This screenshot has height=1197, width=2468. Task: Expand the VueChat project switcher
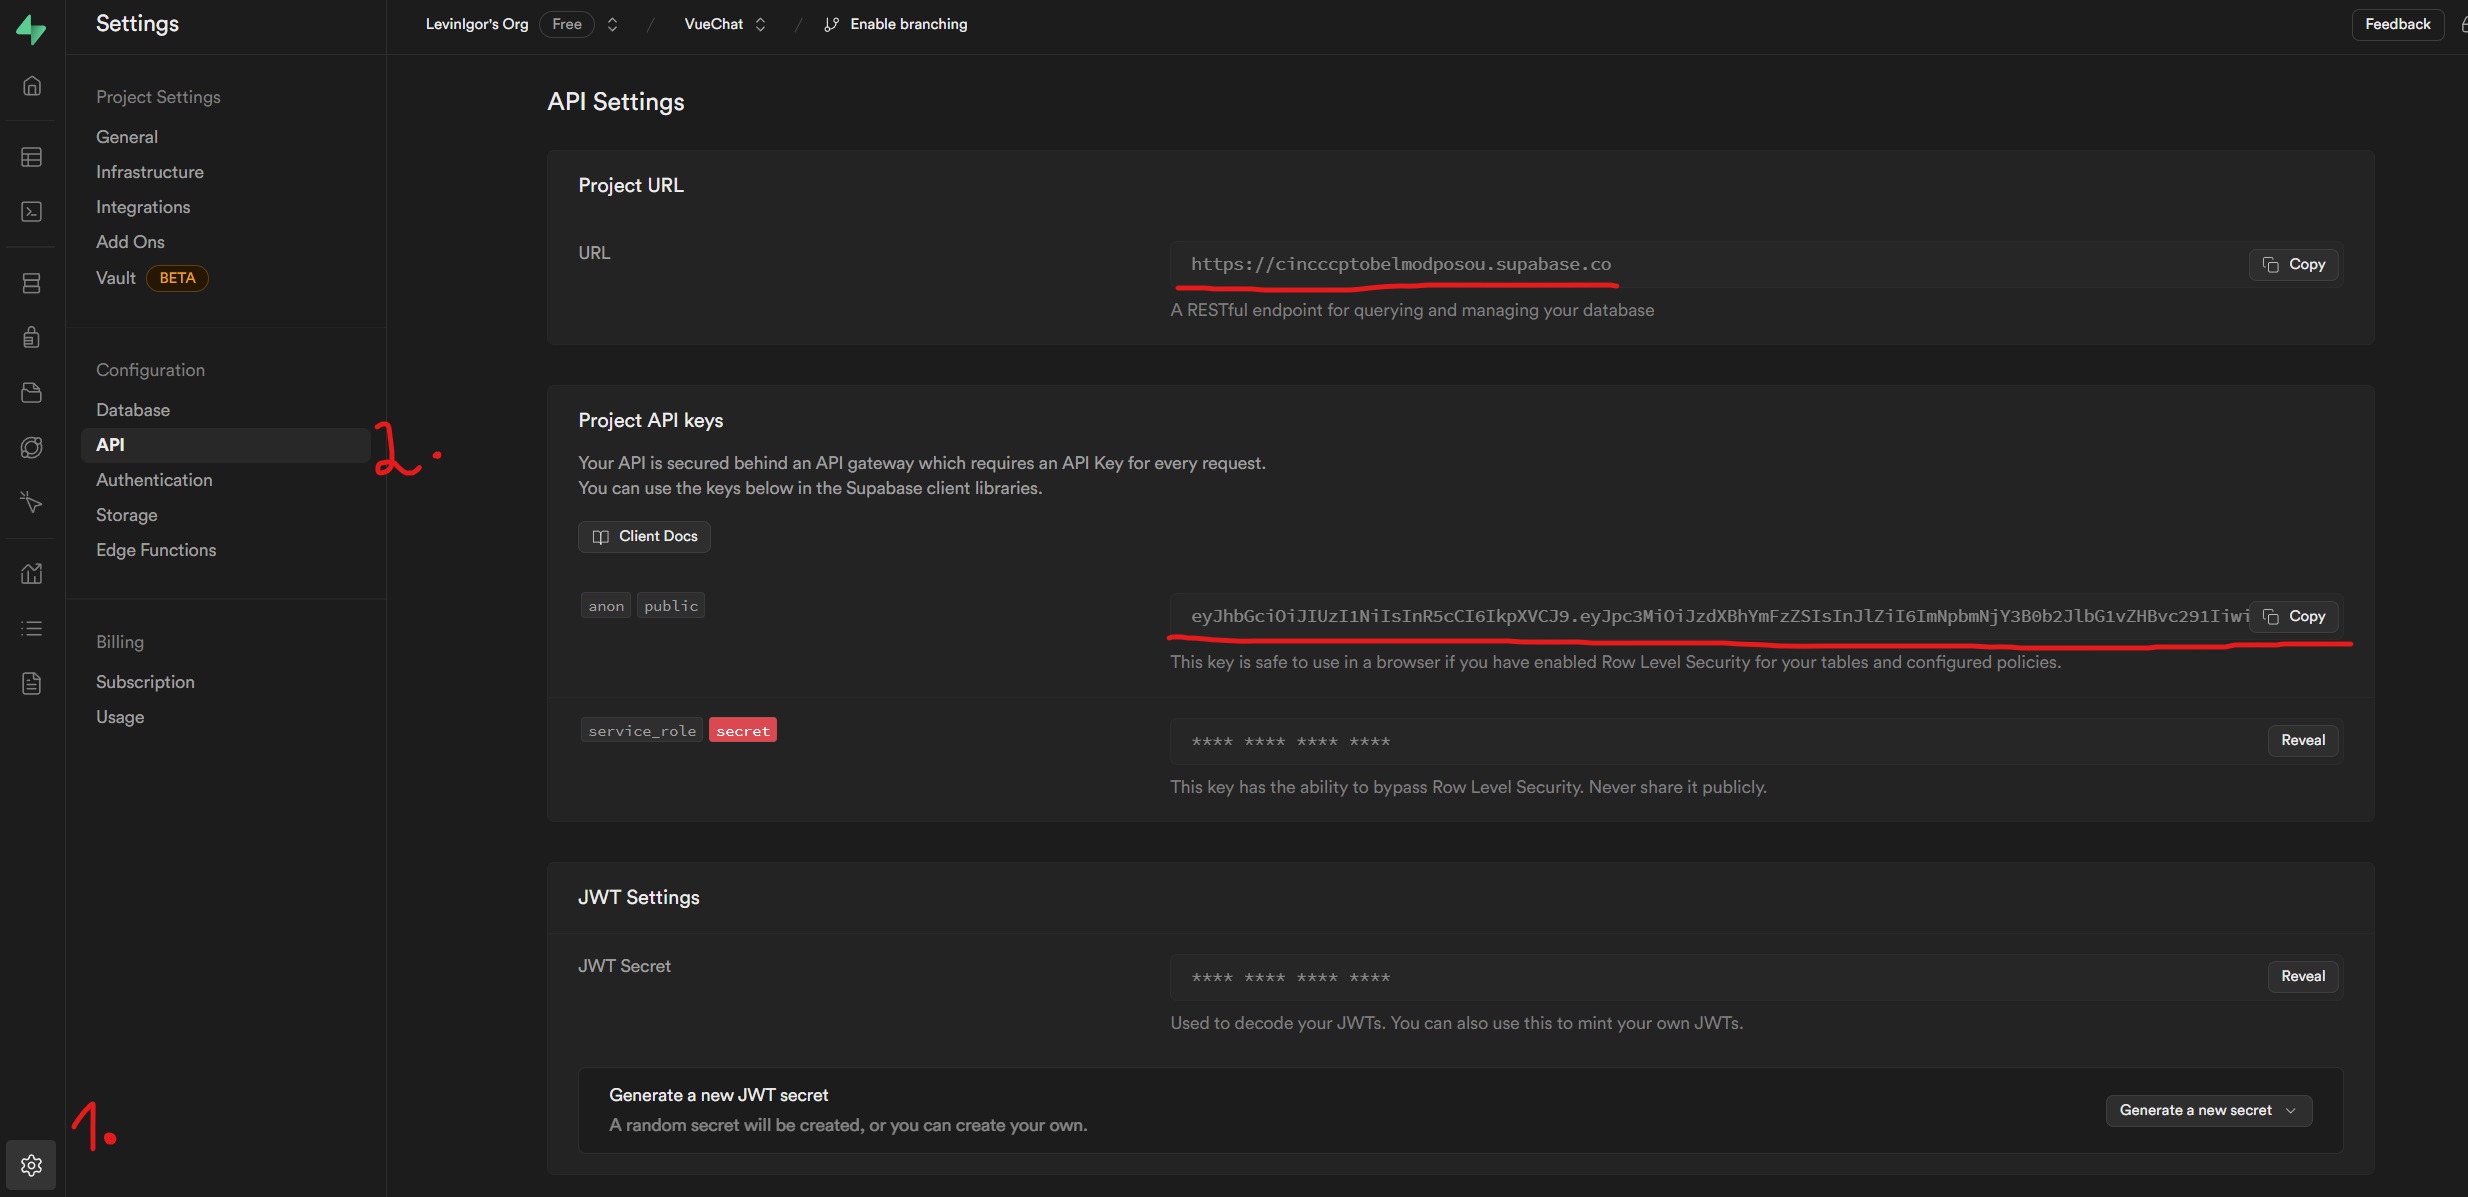coord(760,24)
